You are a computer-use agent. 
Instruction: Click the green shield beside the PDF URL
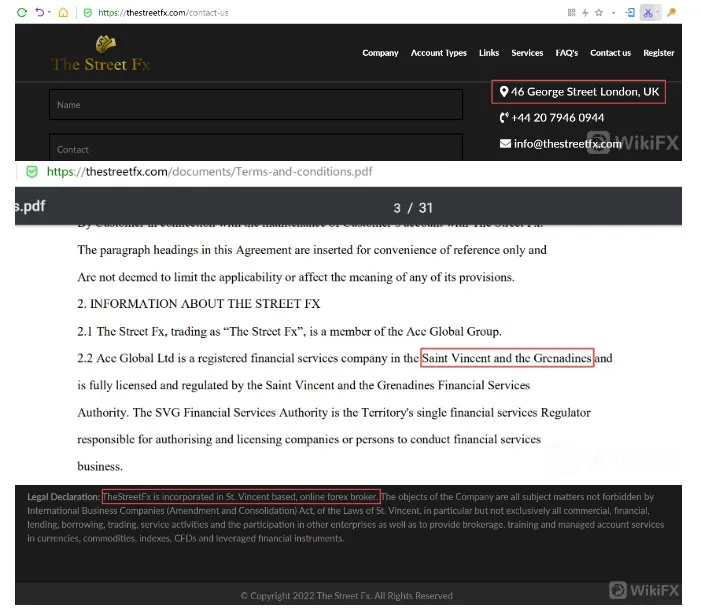(32, 172)
